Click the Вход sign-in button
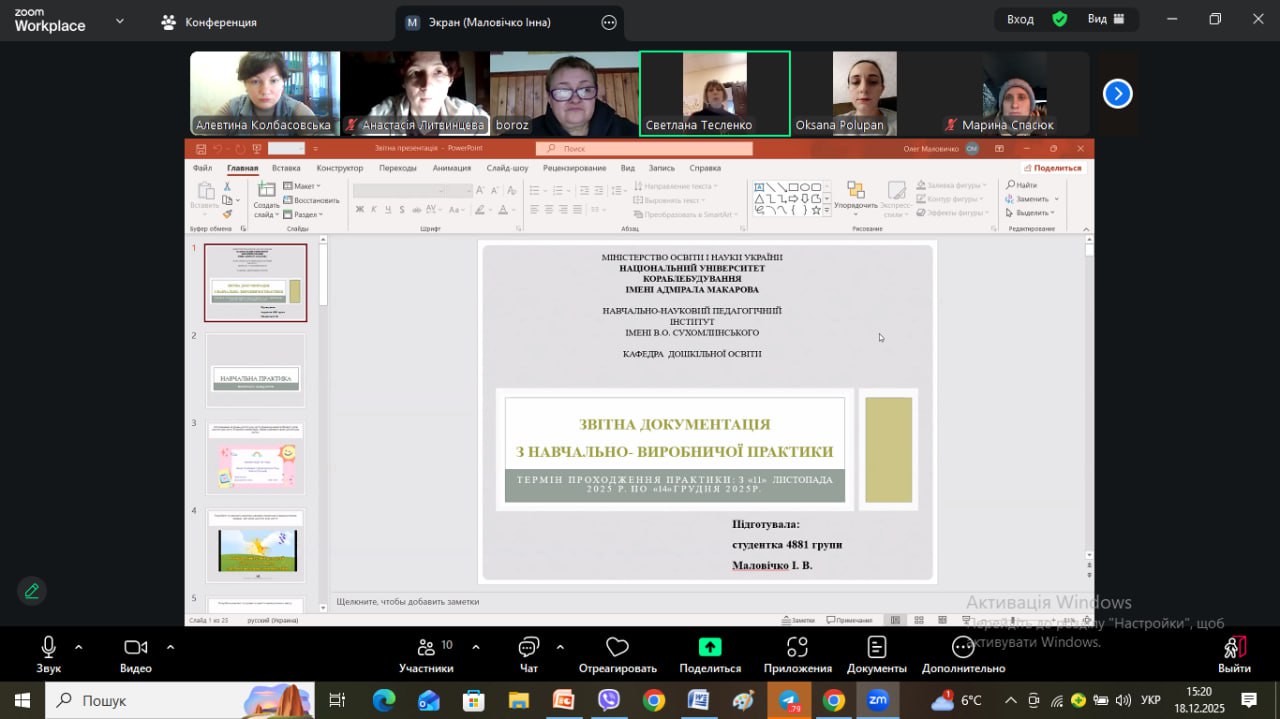The image size is (1280, 719). point(1020,19)
